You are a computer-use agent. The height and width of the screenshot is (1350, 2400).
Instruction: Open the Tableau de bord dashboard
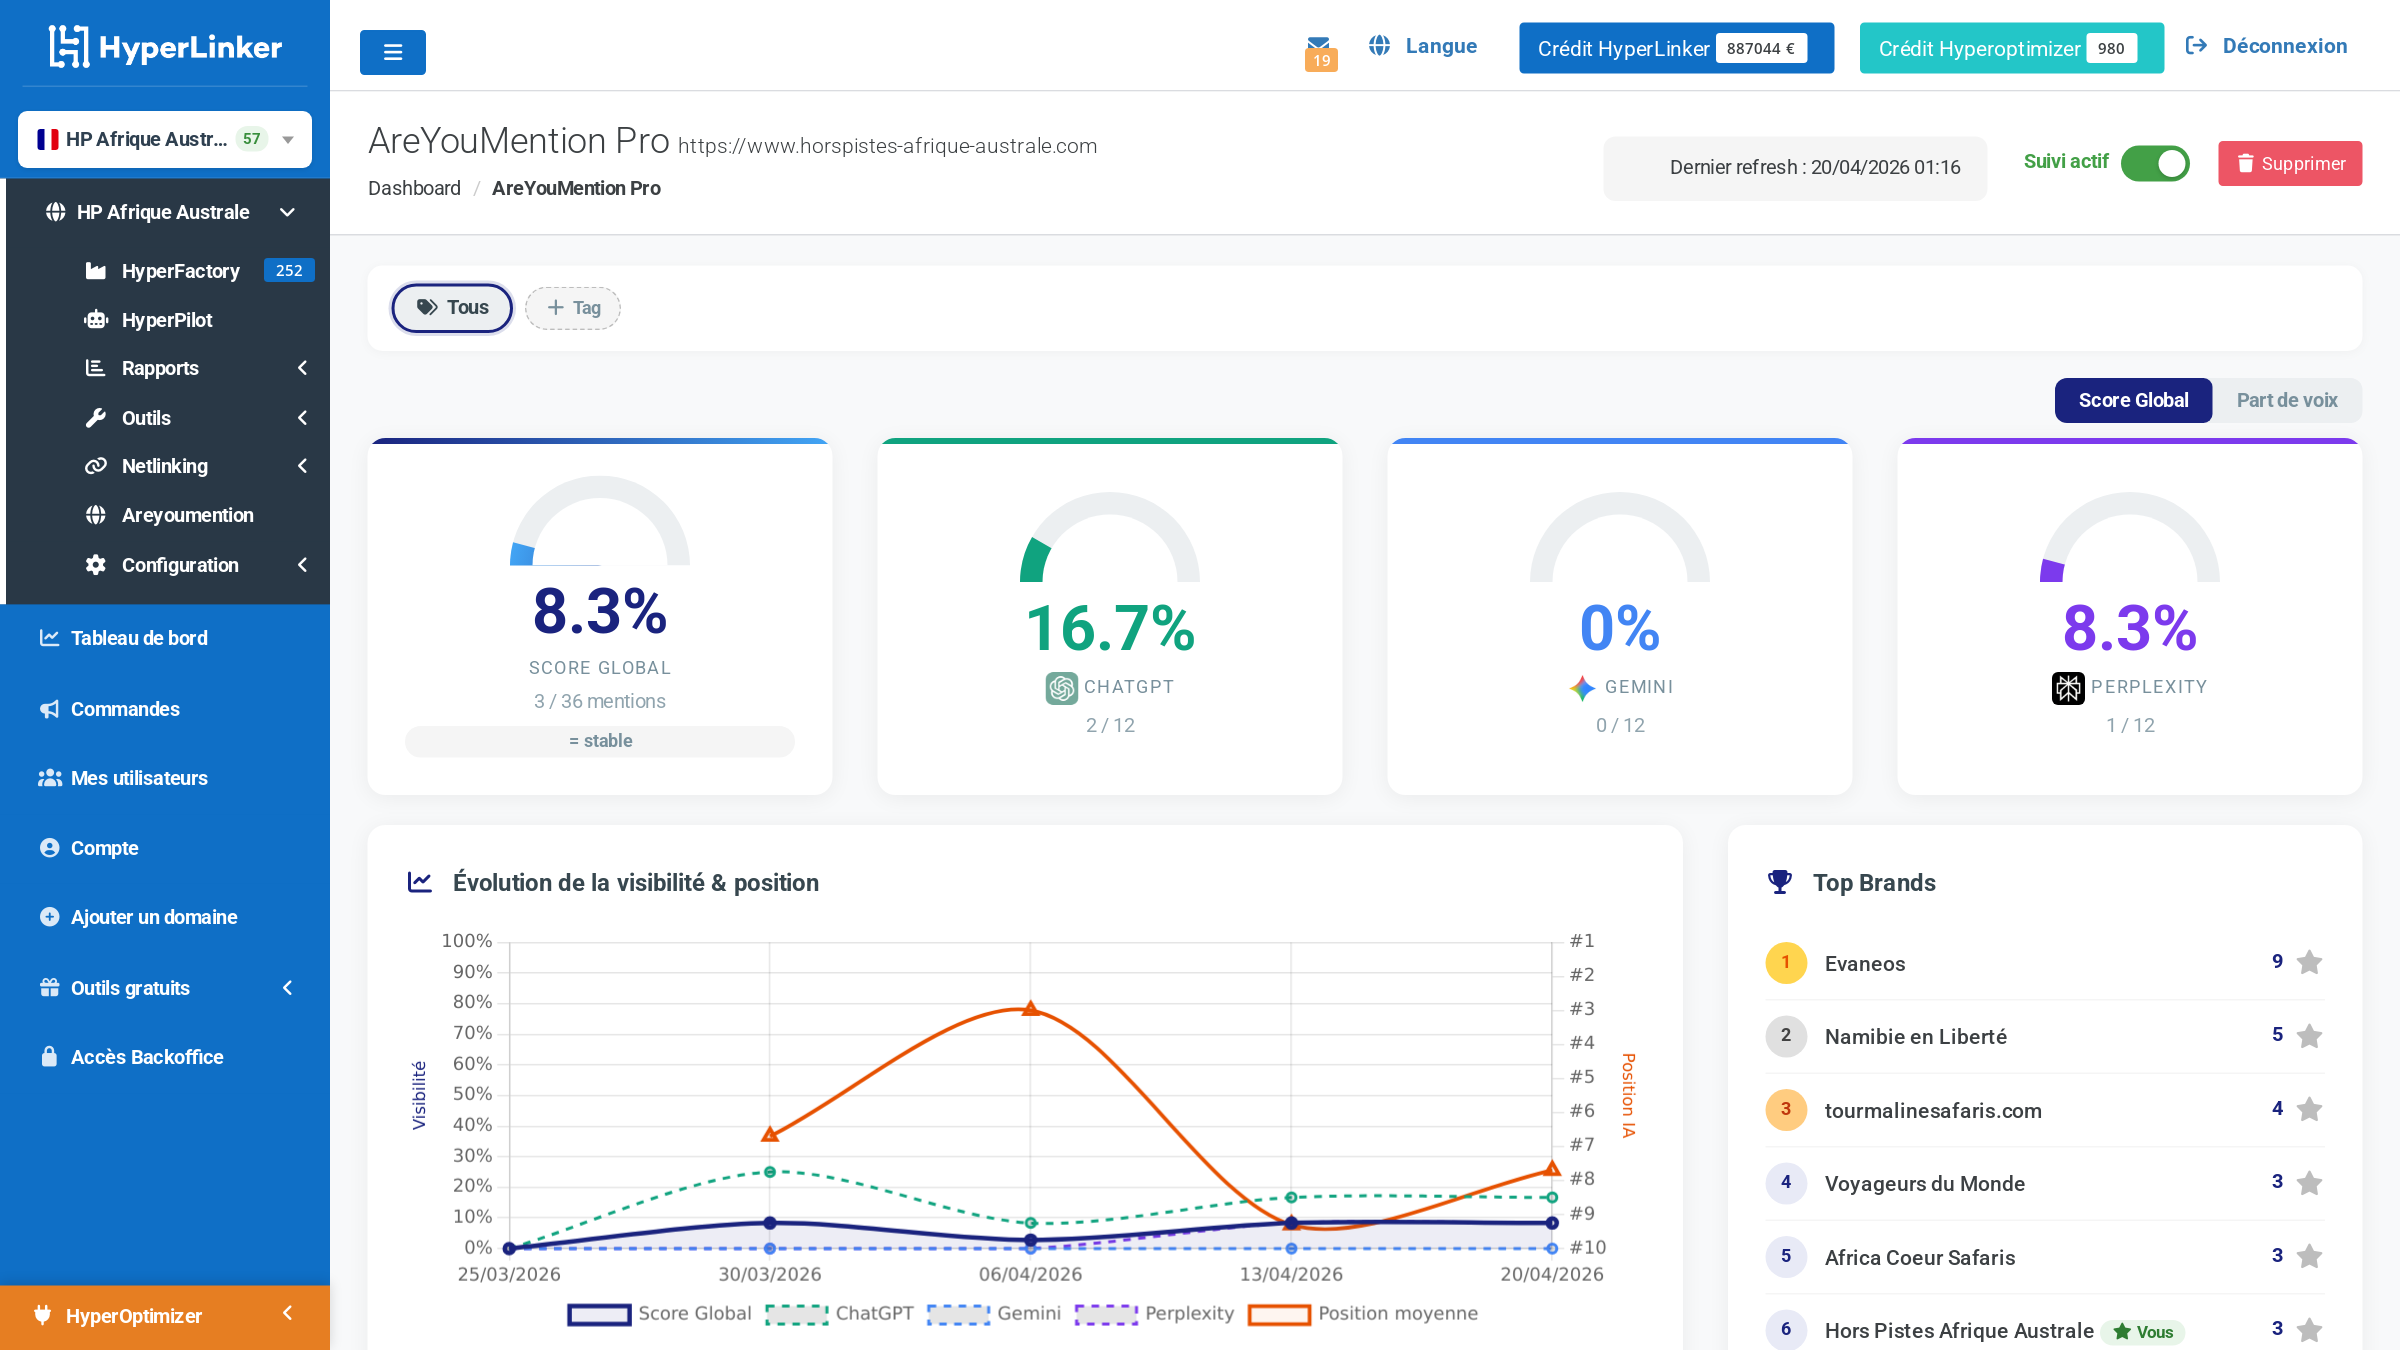click(x=138, y=638)
